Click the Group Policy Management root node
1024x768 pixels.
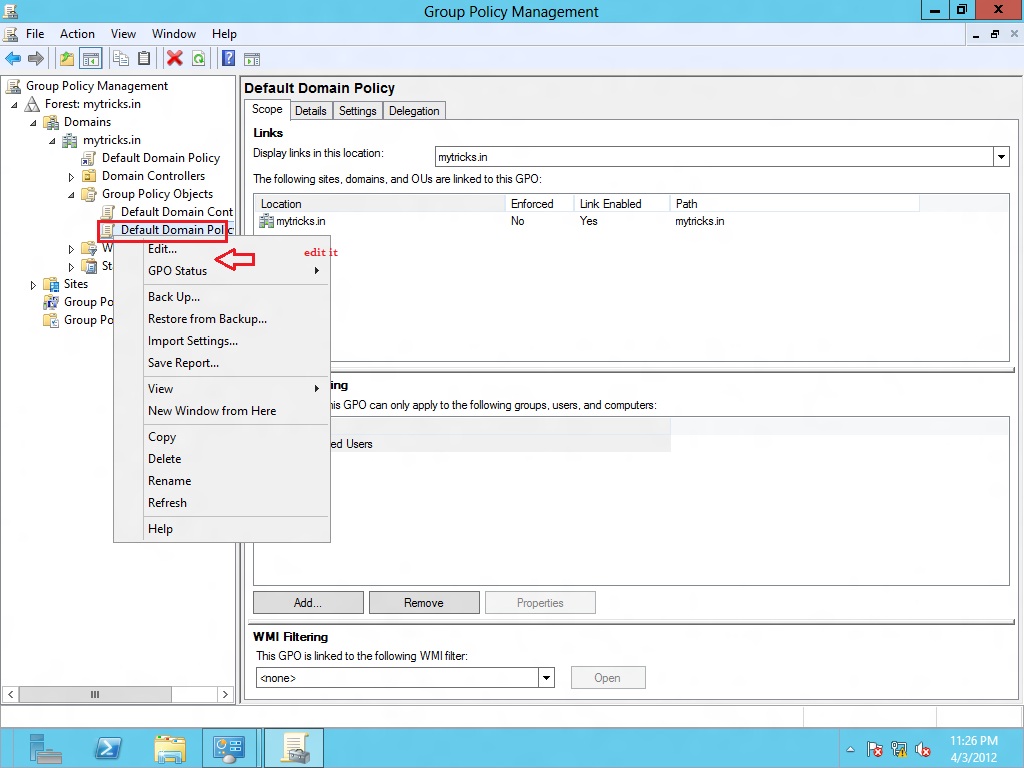coord(97,86)
